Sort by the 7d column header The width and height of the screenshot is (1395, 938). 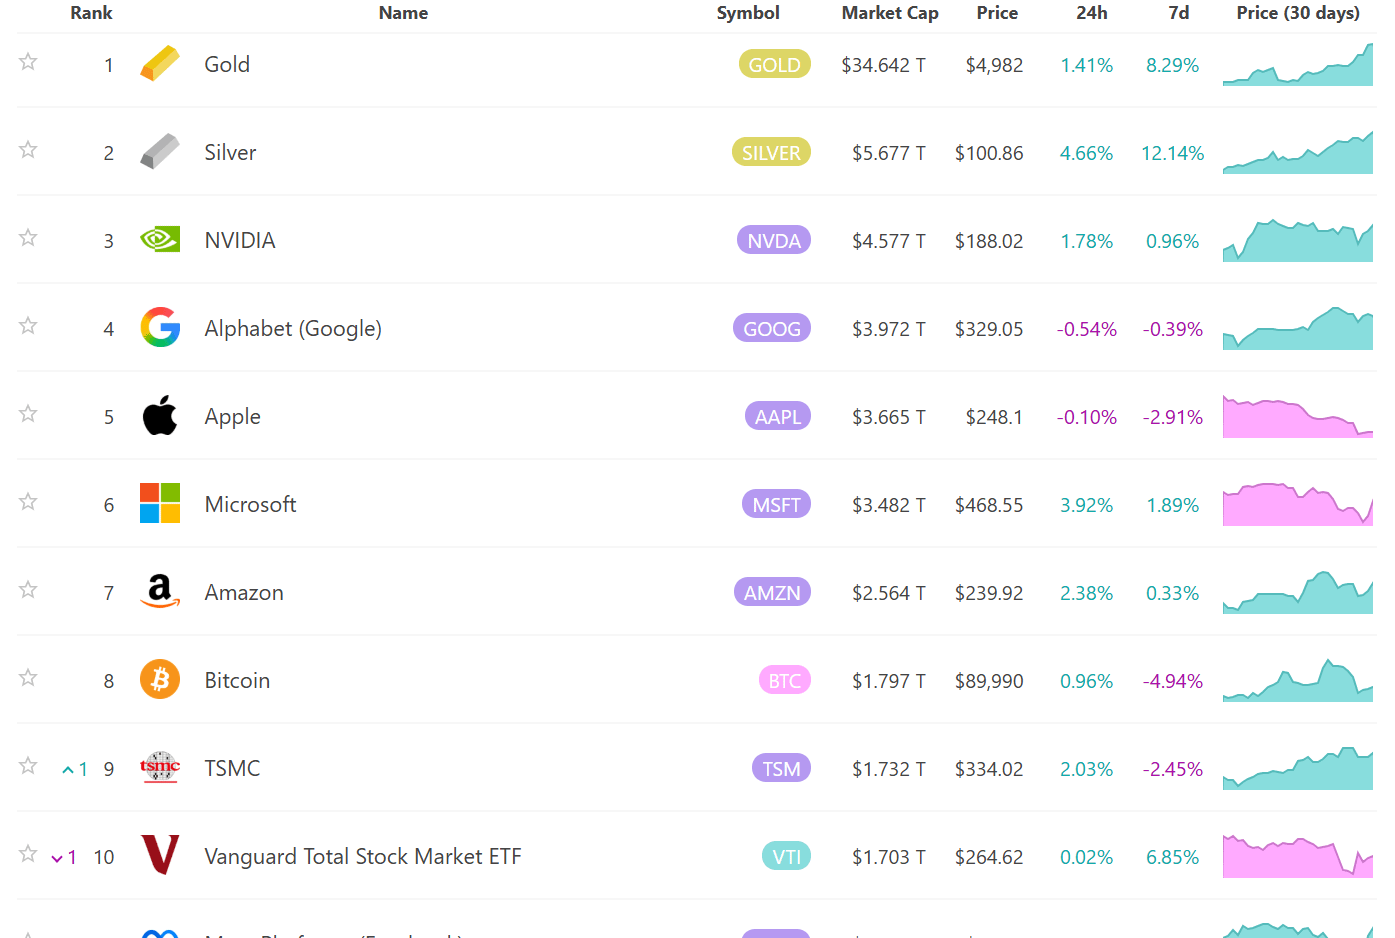click(x=1178, y=13)
